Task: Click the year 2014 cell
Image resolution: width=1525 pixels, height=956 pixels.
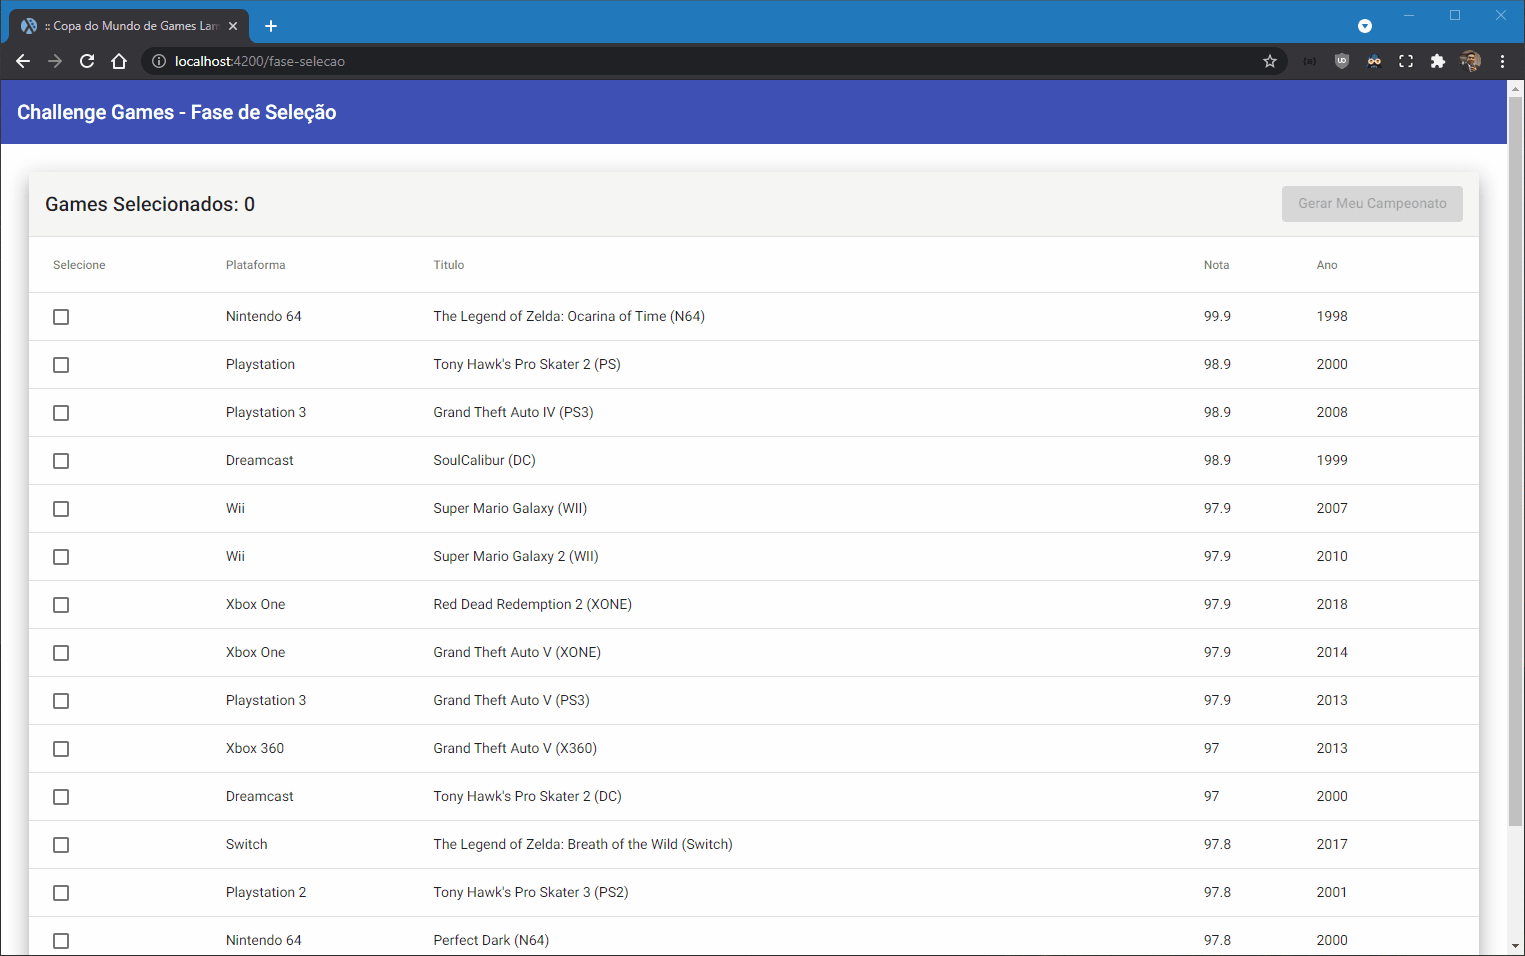Action: point(1332,652)
